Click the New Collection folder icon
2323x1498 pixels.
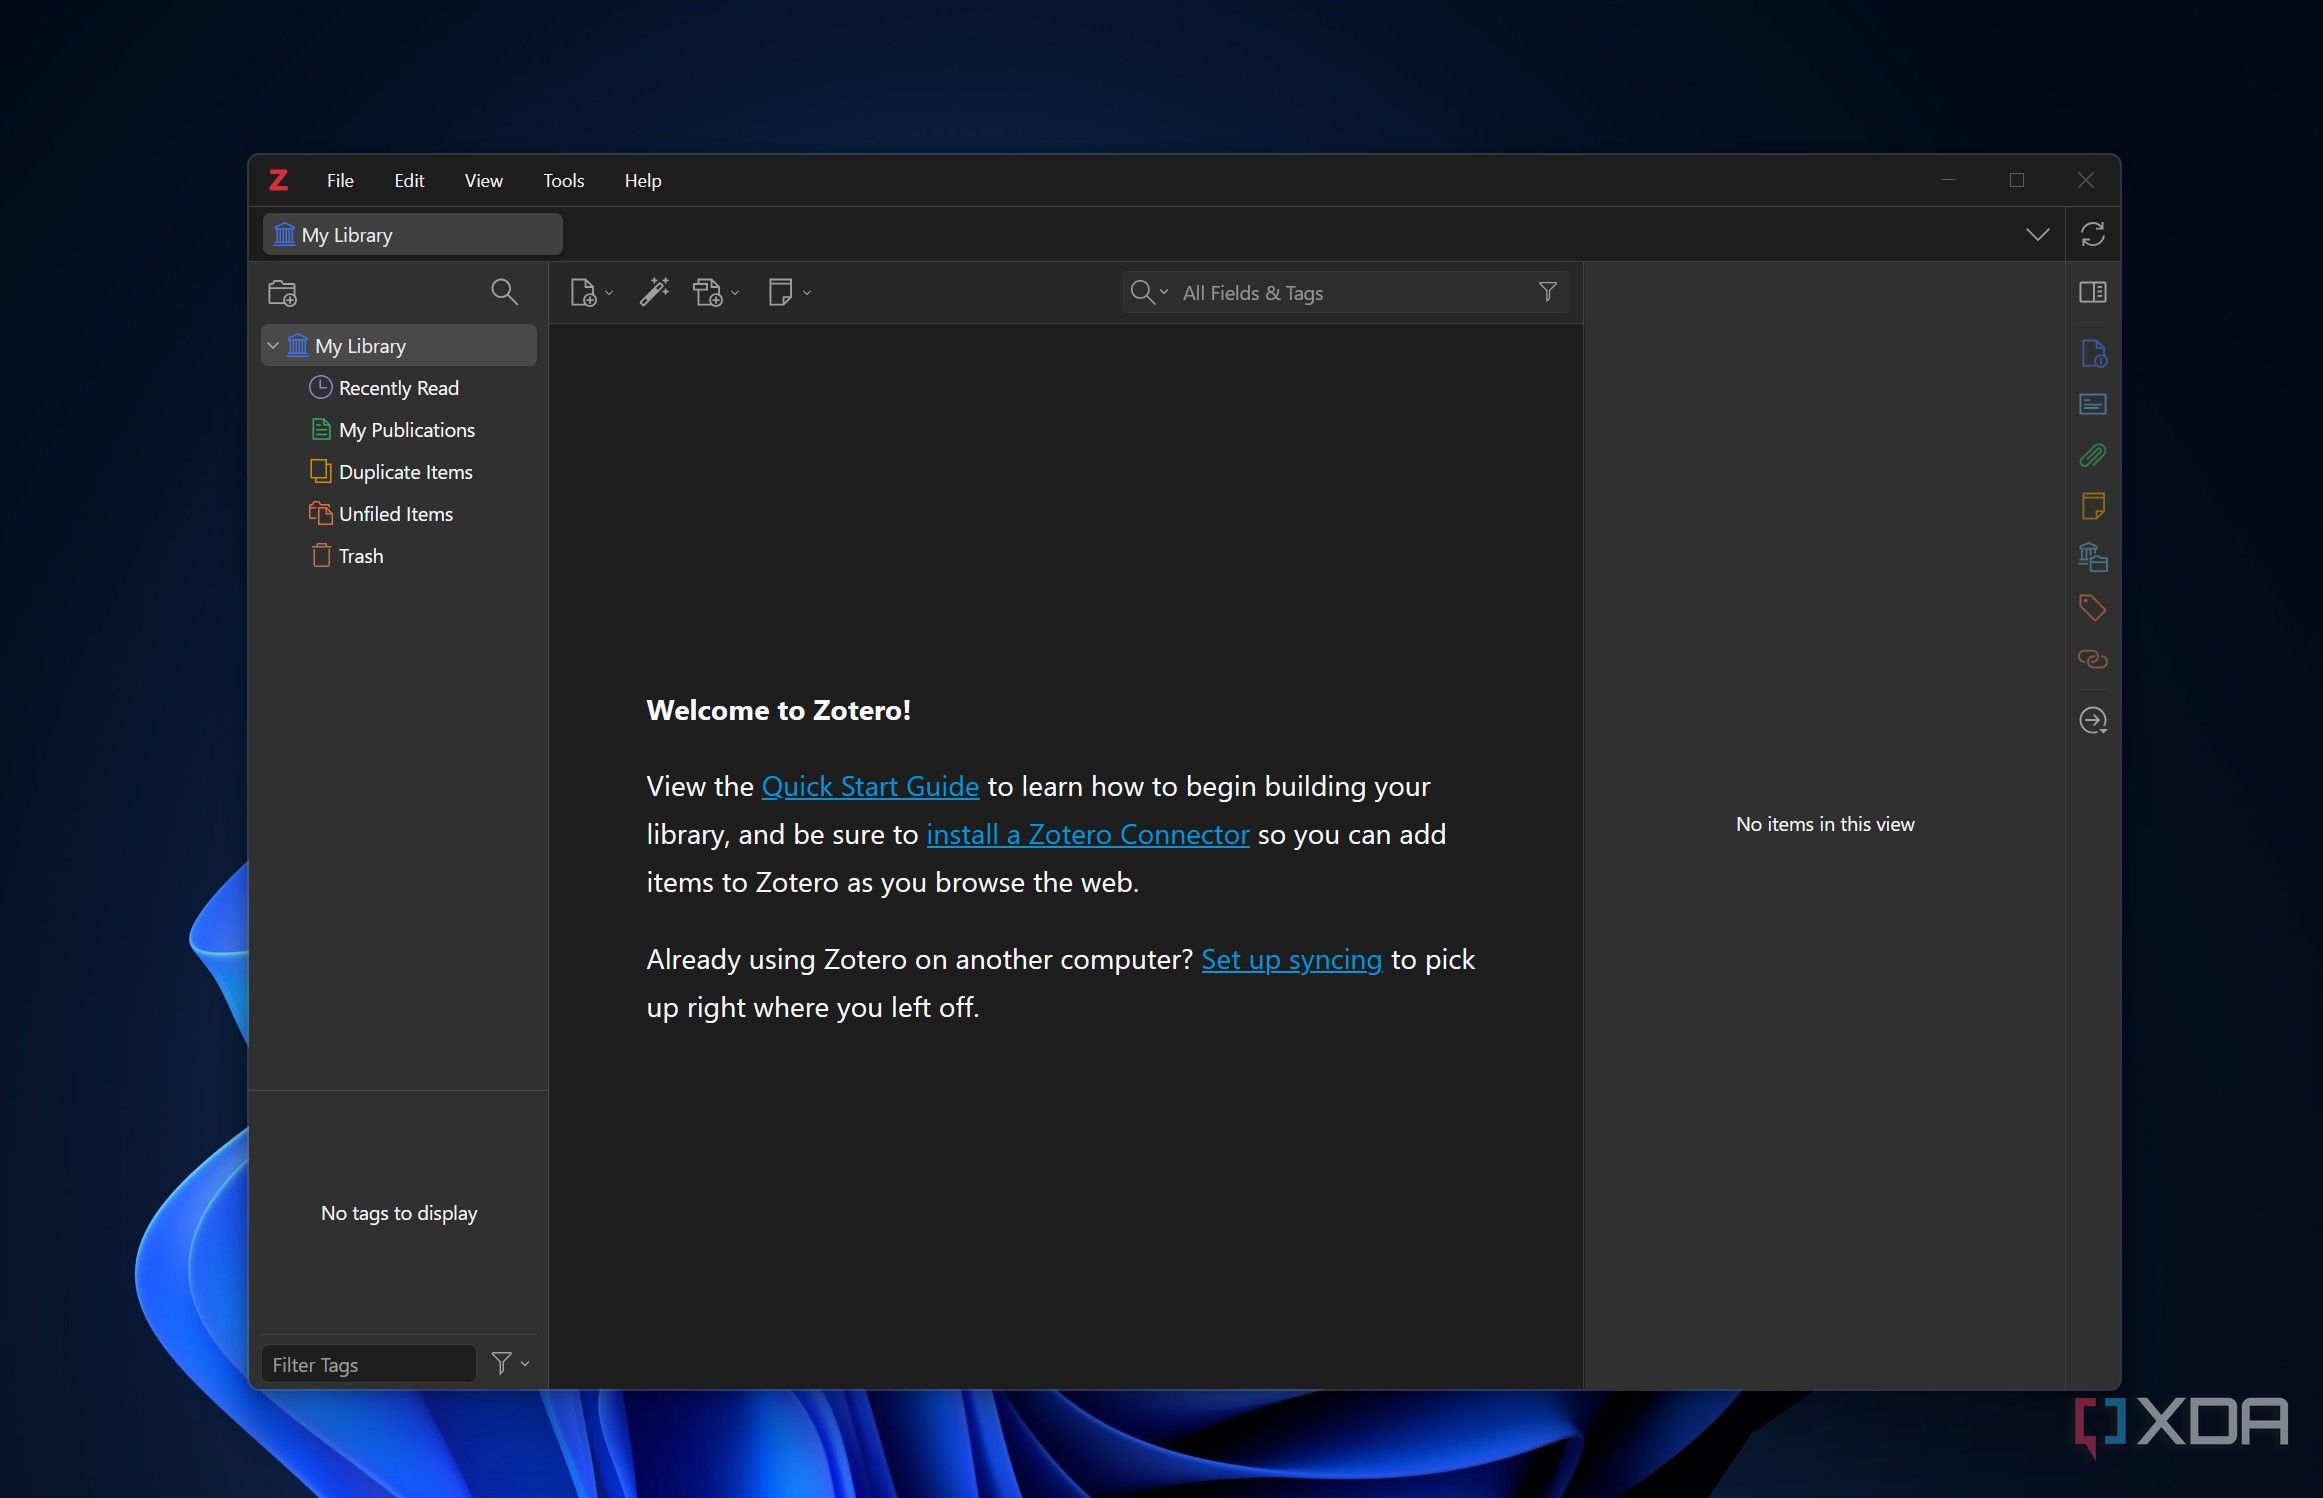(x=282, y=293)
